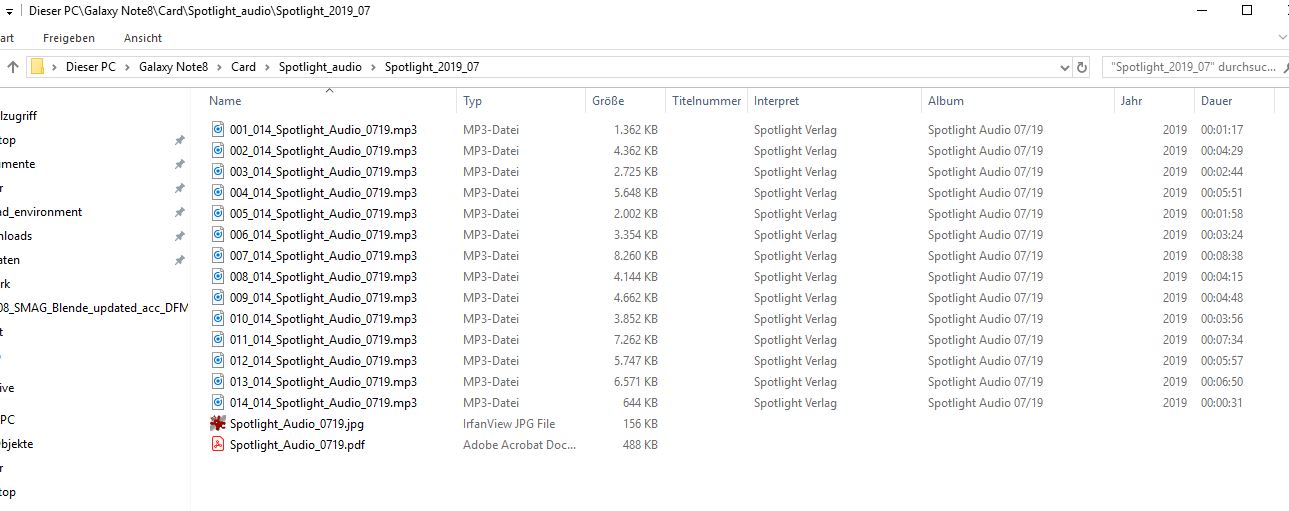Select the sidebar entry ending in 'bjekte'
1289x511 pixels.
click(17, 444)
